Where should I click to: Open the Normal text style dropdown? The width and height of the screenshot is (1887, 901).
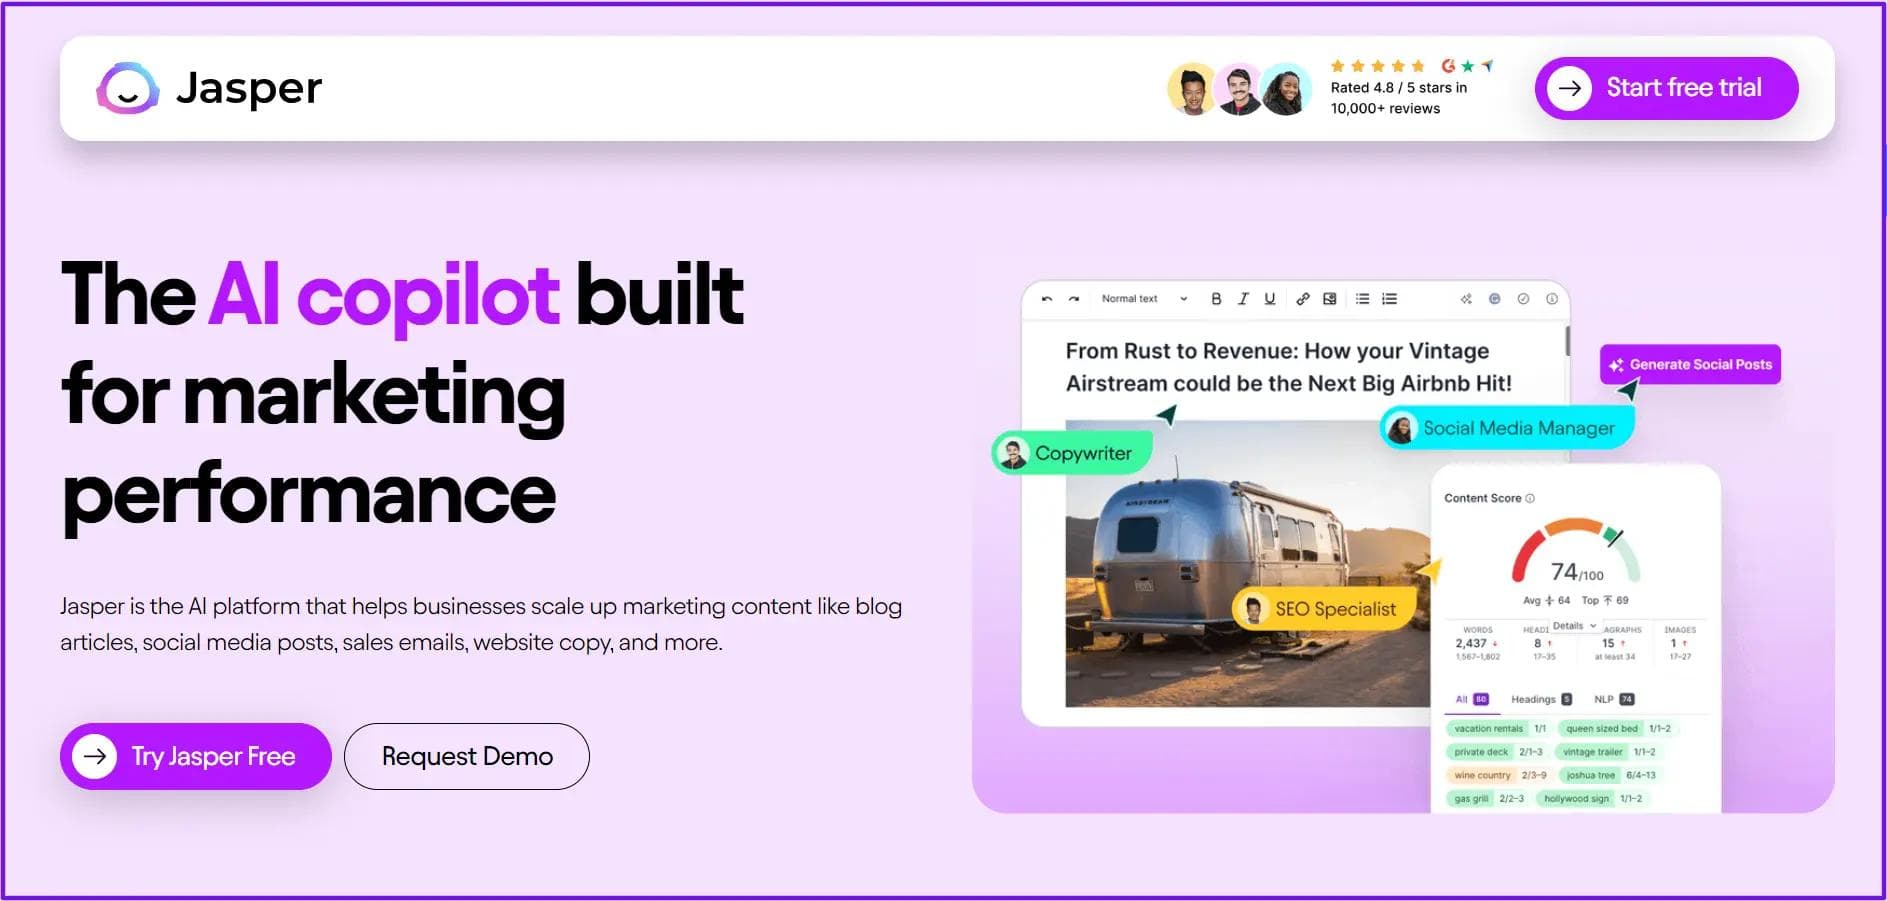click(1144, 299)
